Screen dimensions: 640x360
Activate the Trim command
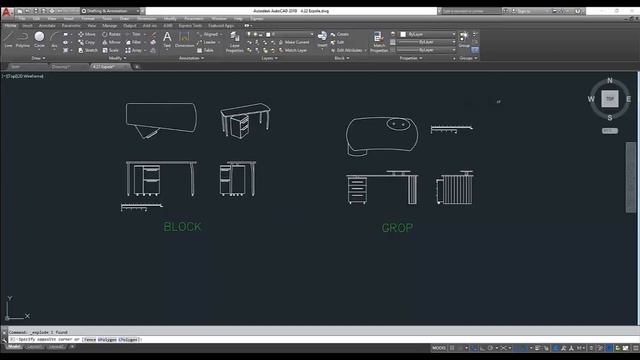pos(133,34)
